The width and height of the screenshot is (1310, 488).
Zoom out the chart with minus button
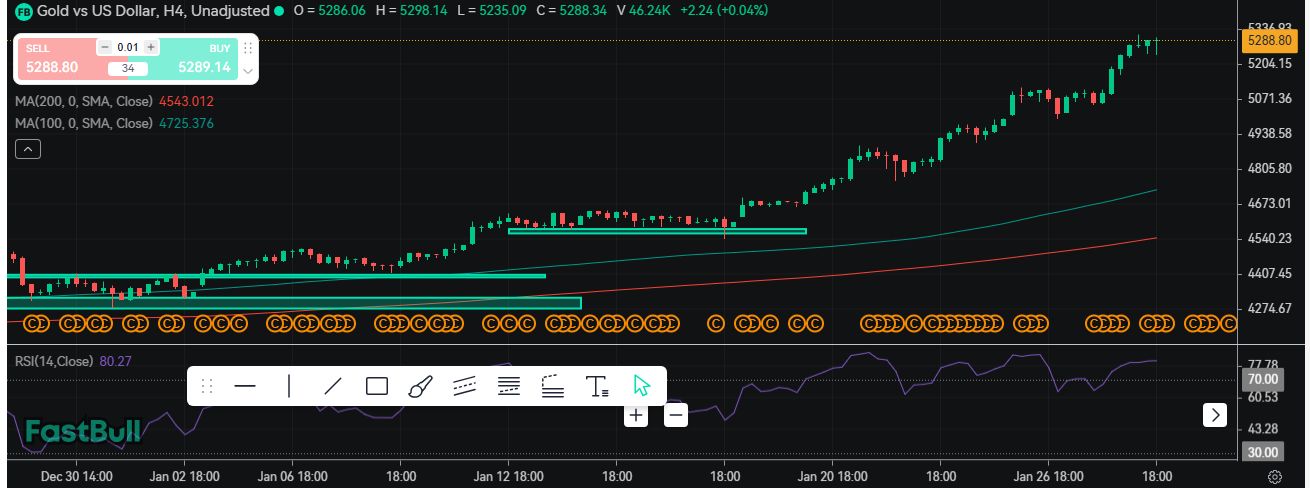[676, 414]
